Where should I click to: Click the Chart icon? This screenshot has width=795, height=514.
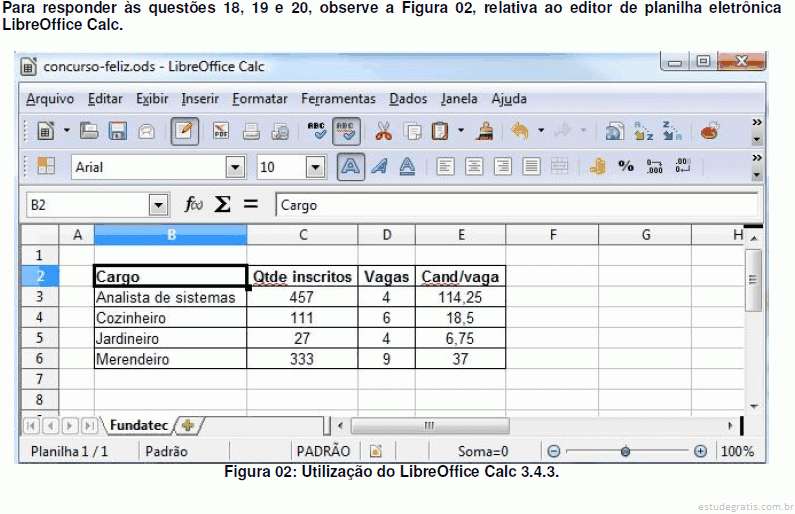click(x=710, y=131)
